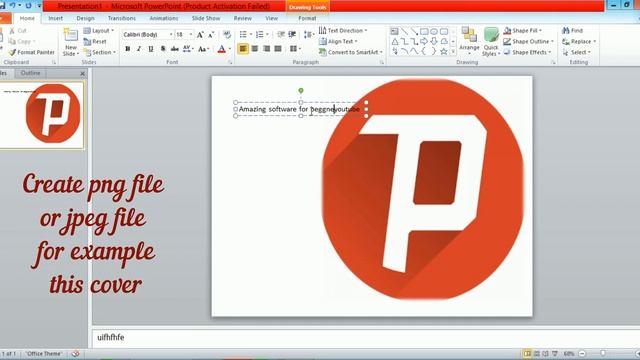Click the zoom out minus button

[582, 353]
